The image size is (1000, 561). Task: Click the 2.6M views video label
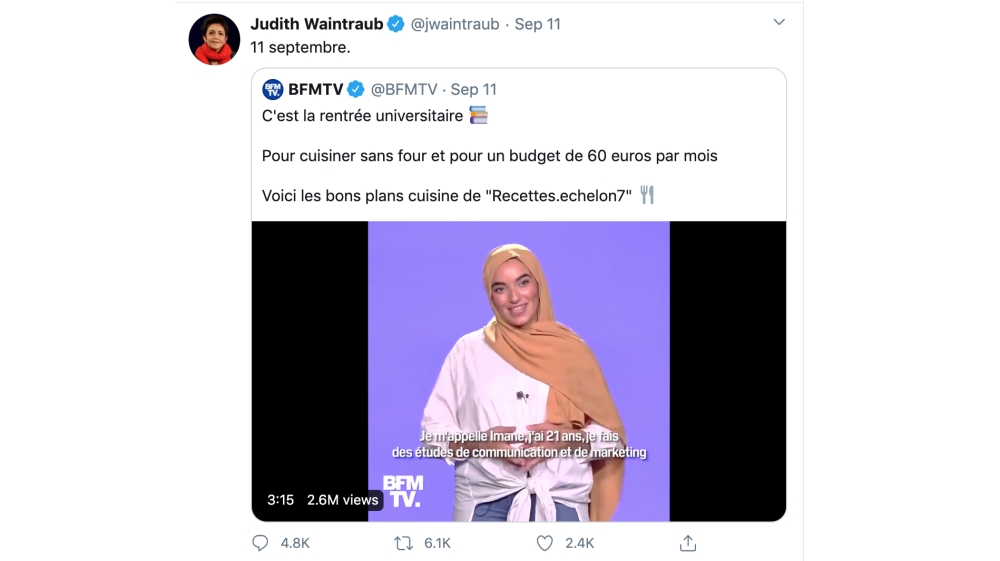tap(342, 500)
